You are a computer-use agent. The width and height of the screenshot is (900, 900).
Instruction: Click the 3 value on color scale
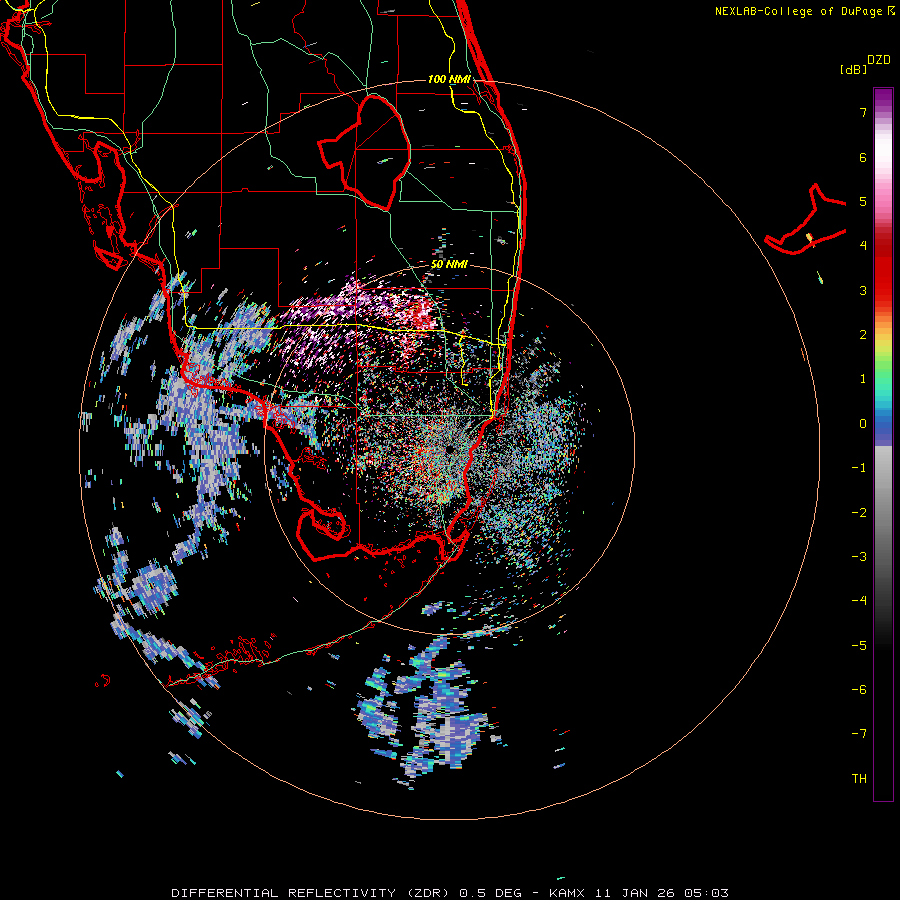click(863, 290)
